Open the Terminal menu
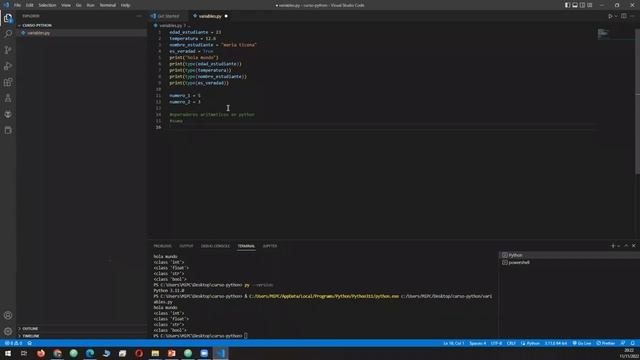Image resolution: width=640 pixels, height=360 pixels. 108,5
